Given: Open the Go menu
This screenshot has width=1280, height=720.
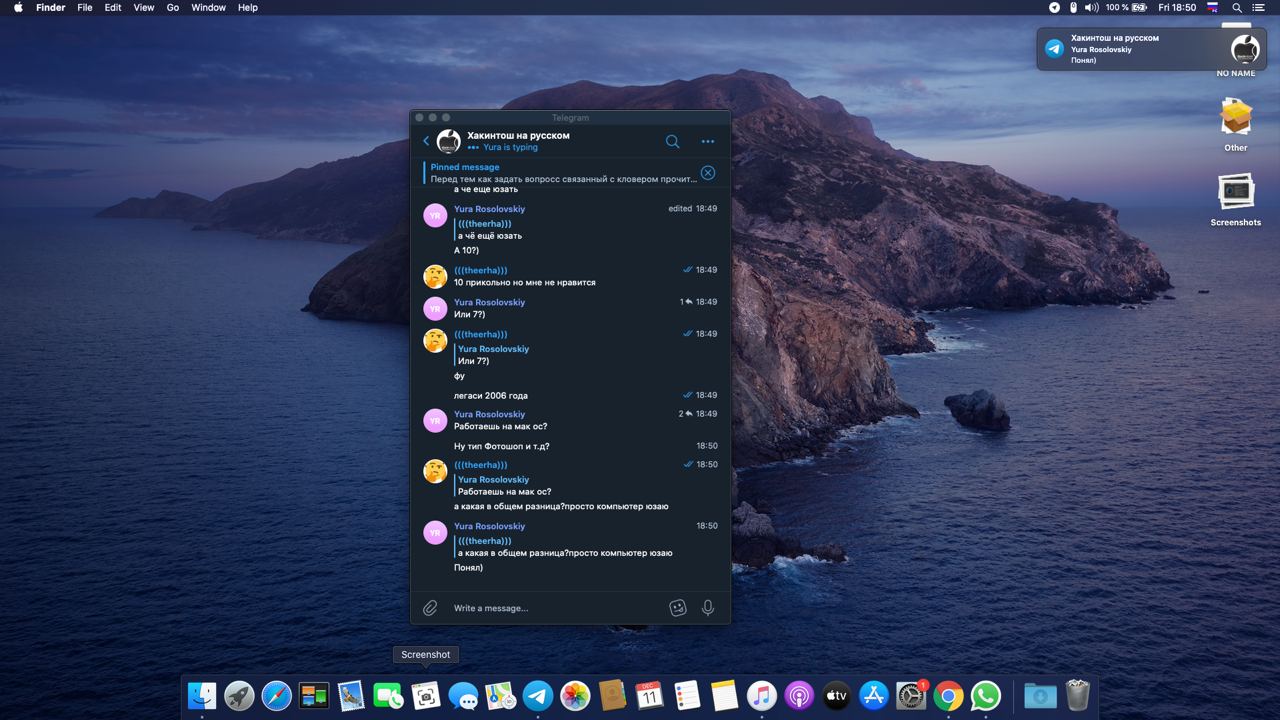Looking at the screenshot, I should coord(173,7).
